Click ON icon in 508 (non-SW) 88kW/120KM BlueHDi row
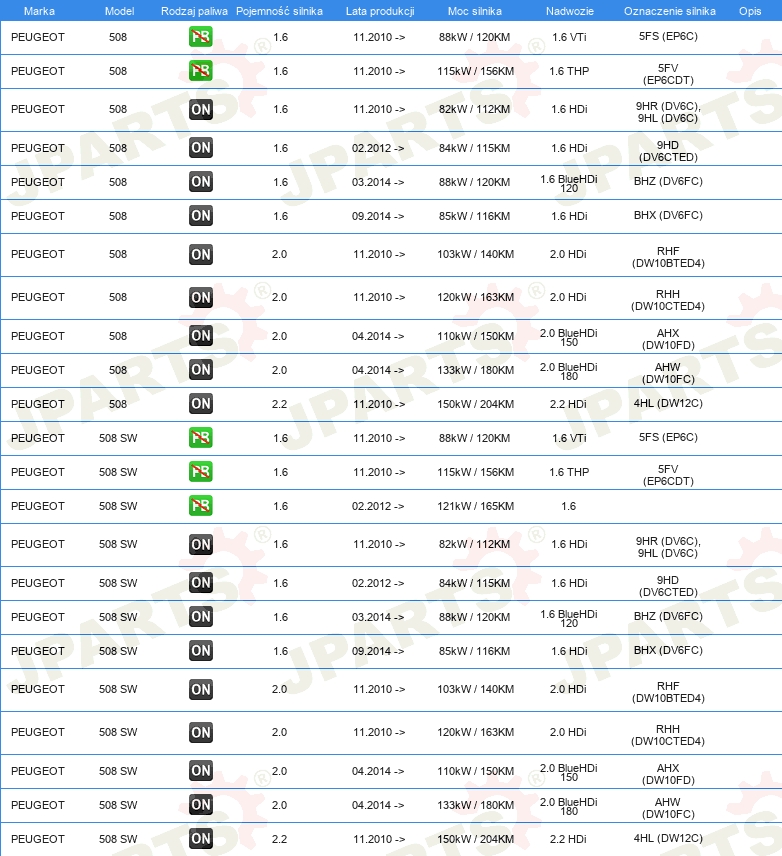This screenshot has width=782, height=856. (200, 181)
